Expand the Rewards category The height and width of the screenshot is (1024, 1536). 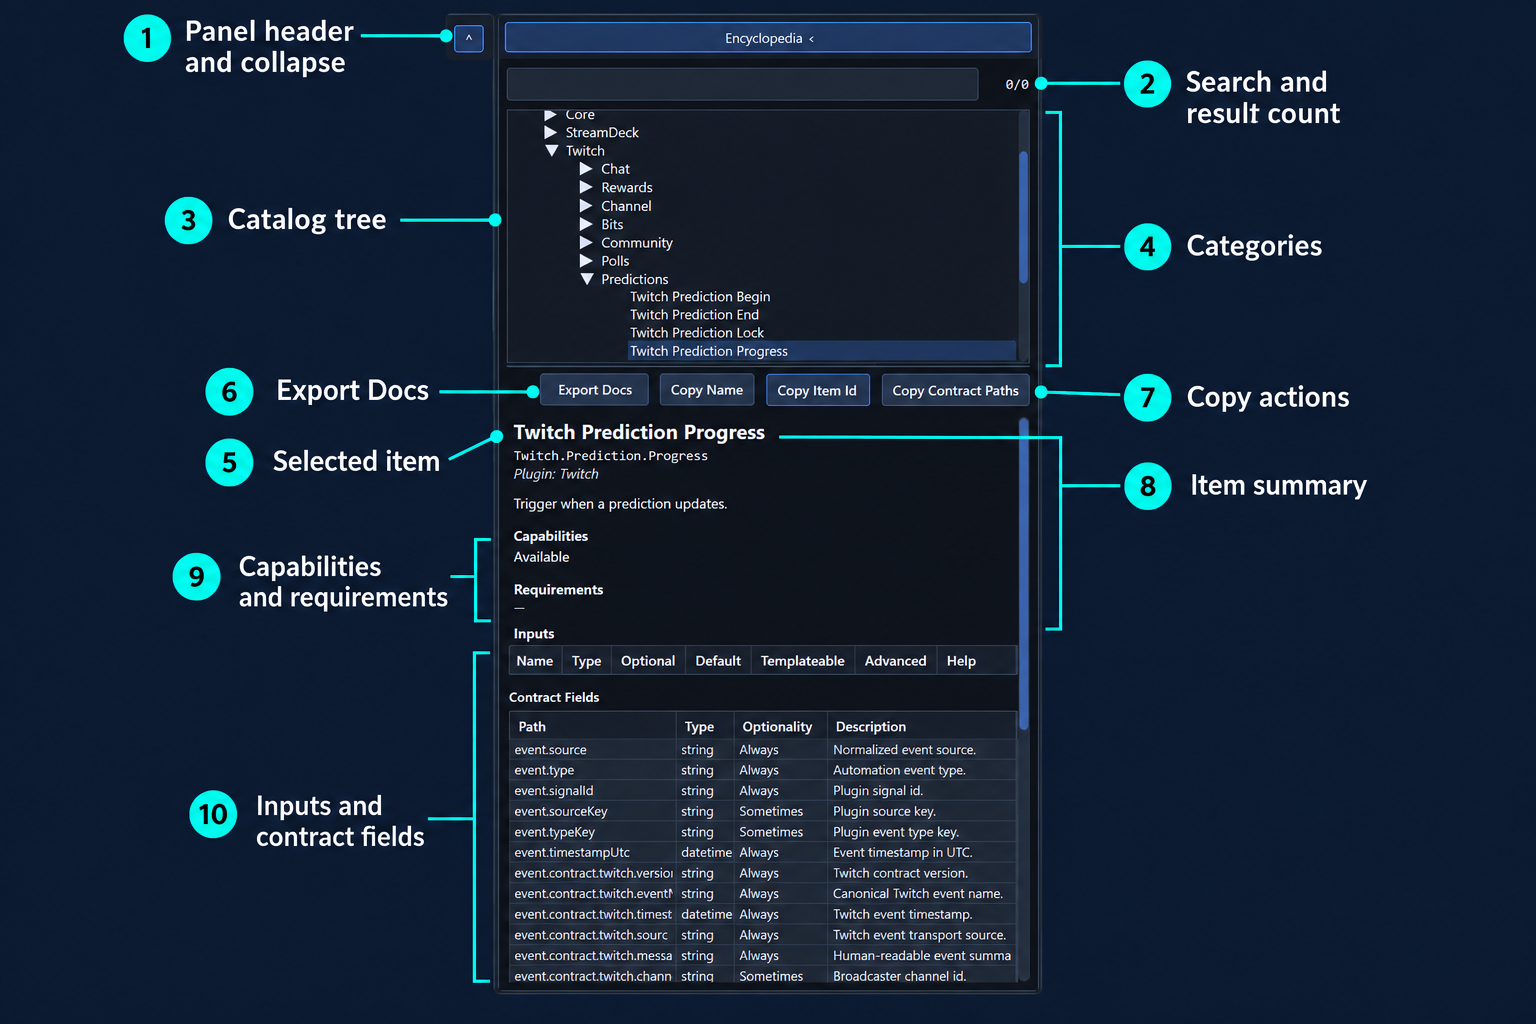[586, 187]
